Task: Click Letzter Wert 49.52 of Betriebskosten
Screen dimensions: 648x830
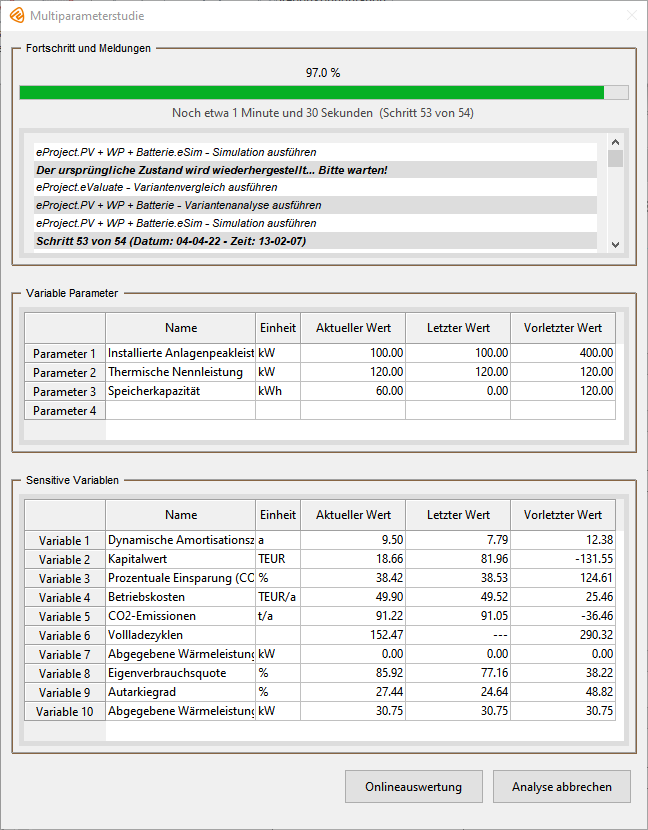Action: click(458, 597)
